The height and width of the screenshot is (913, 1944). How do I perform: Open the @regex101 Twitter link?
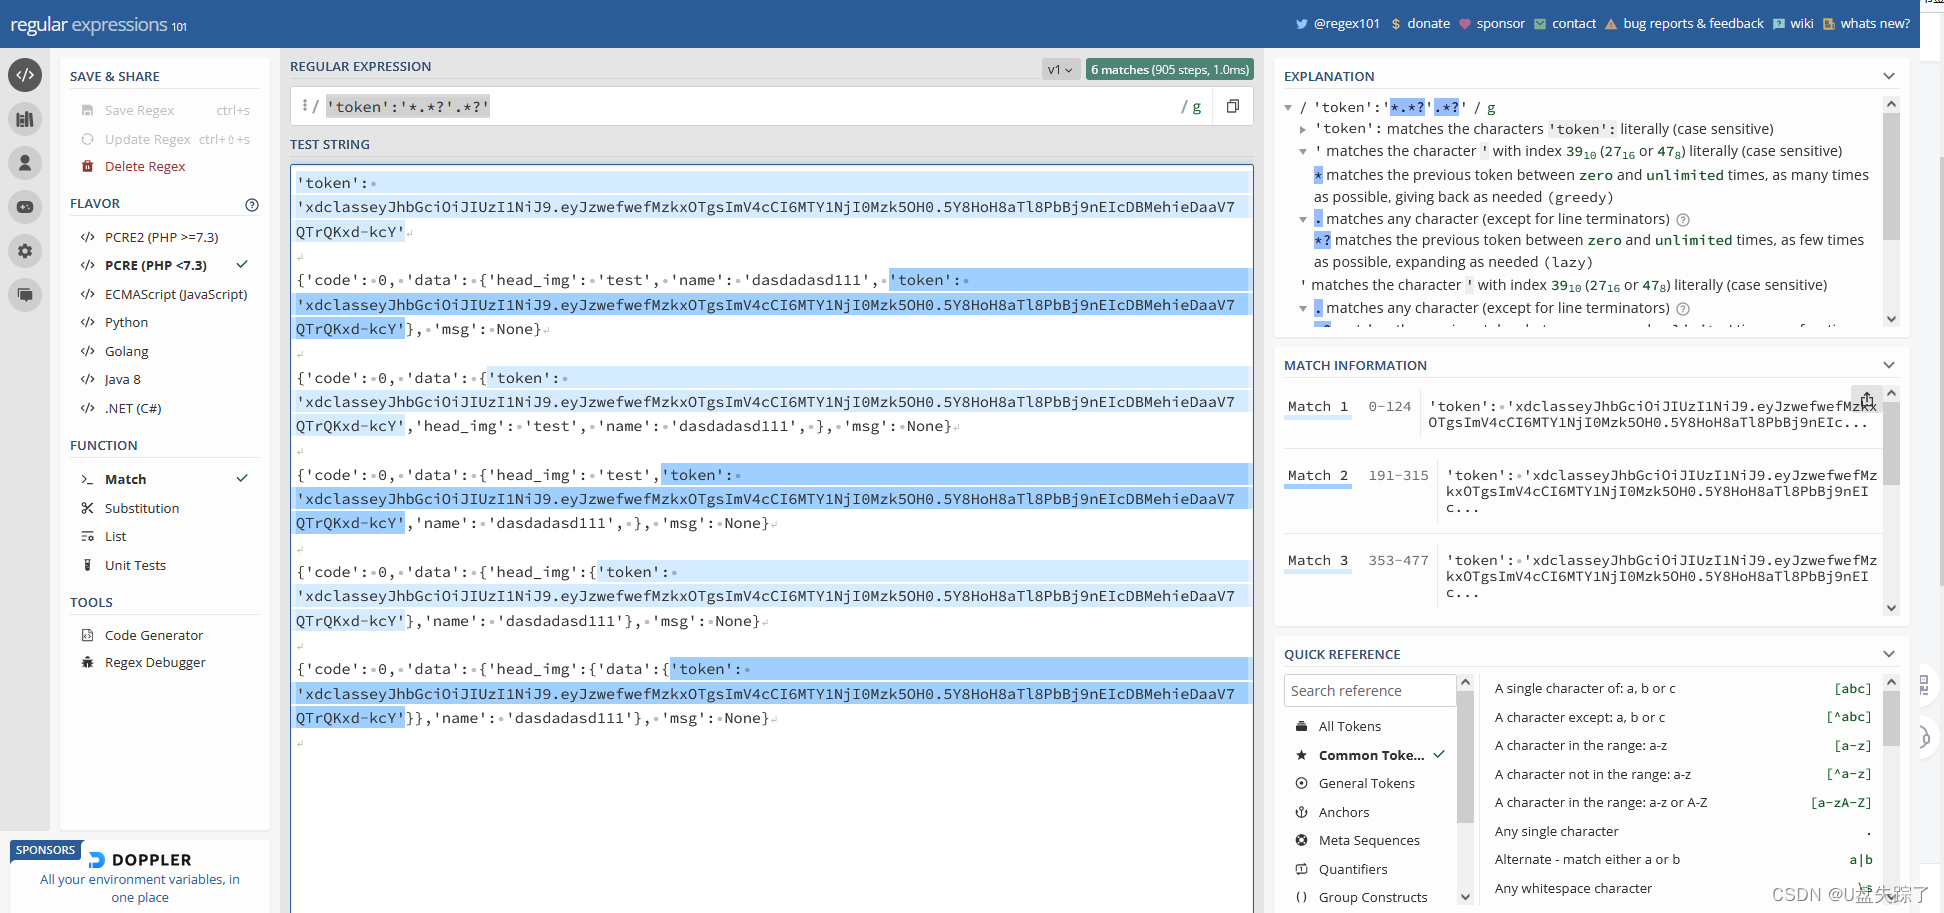click(1337, 23)
